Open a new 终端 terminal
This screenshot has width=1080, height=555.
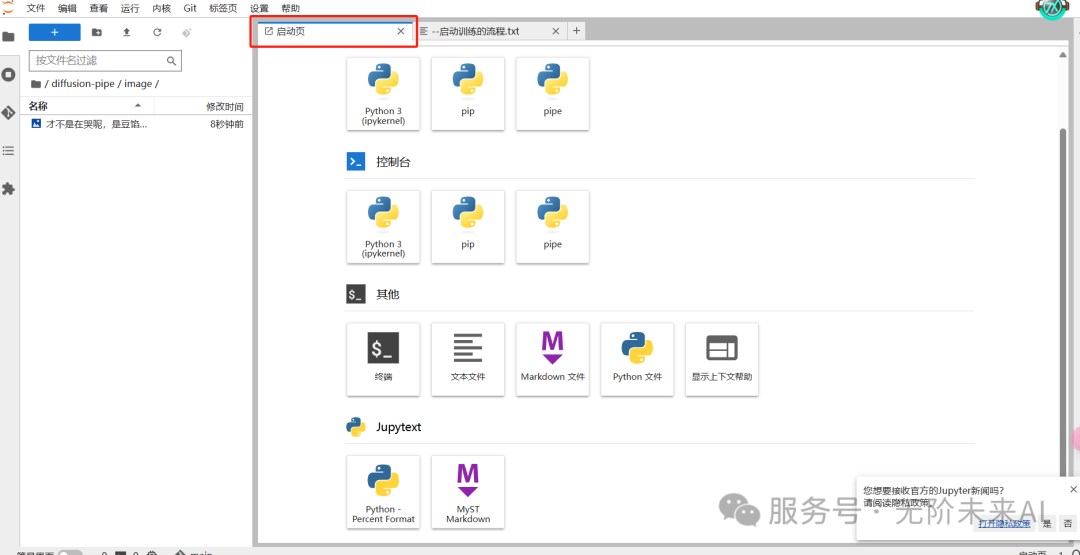click(x=384, y=359)
